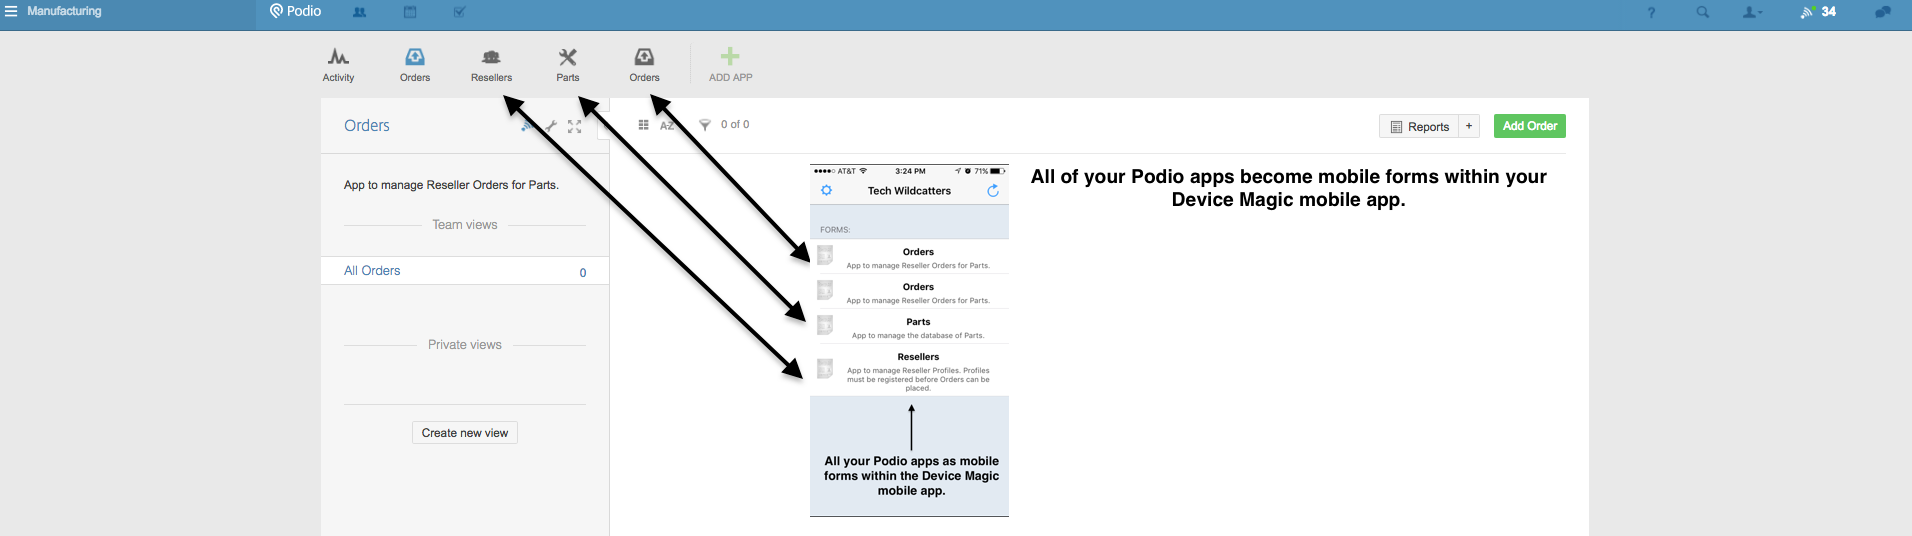Click the Create new view button
The image size is (1912, 536).
pyautogui.click(x=464, y=433)
